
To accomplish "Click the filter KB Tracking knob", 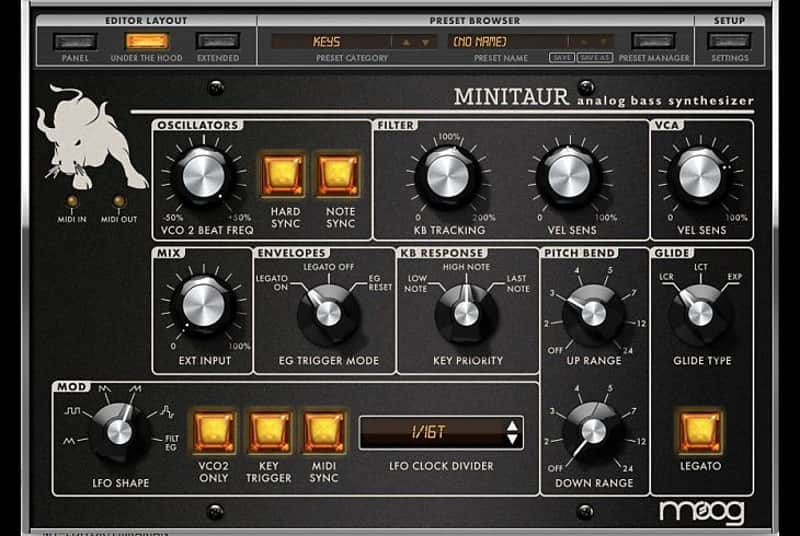I will tap(447, 176).
